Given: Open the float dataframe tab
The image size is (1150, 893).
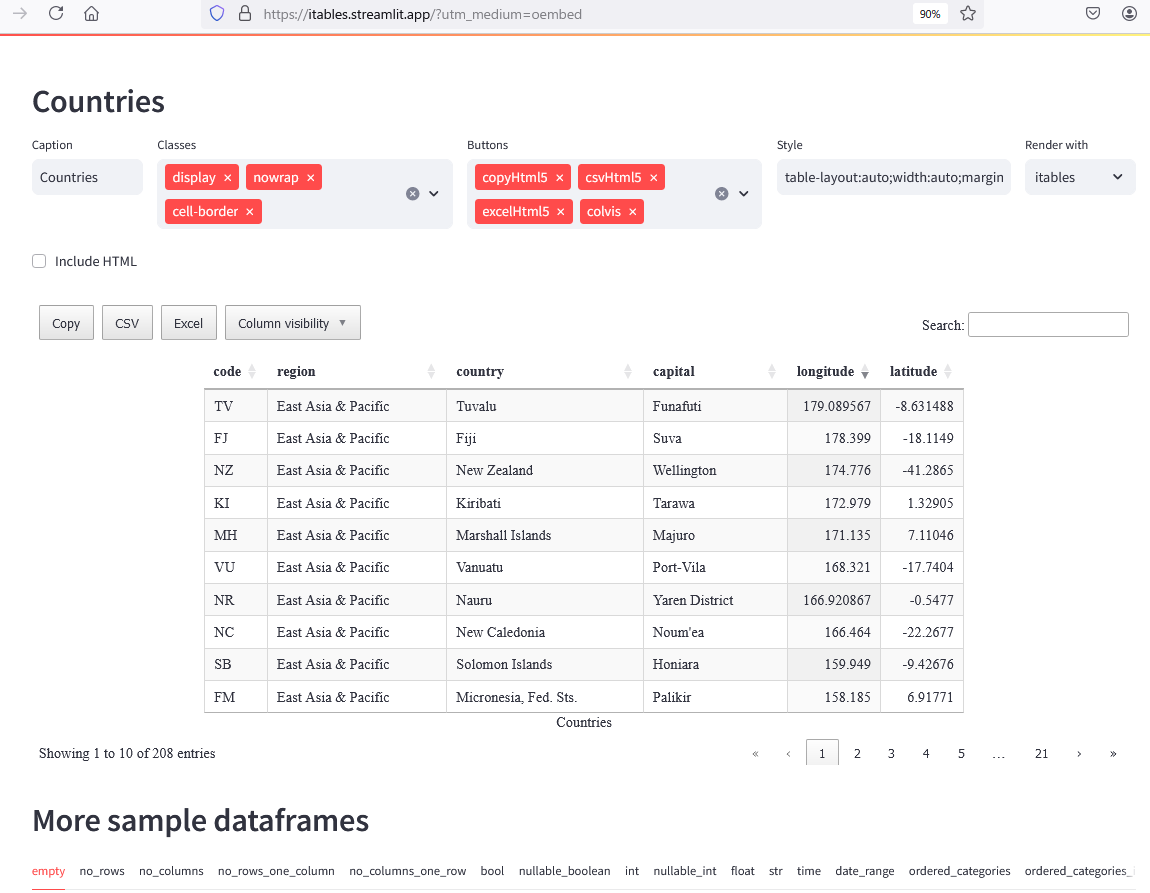Looking at the screenshot, I should click(742, 871).
